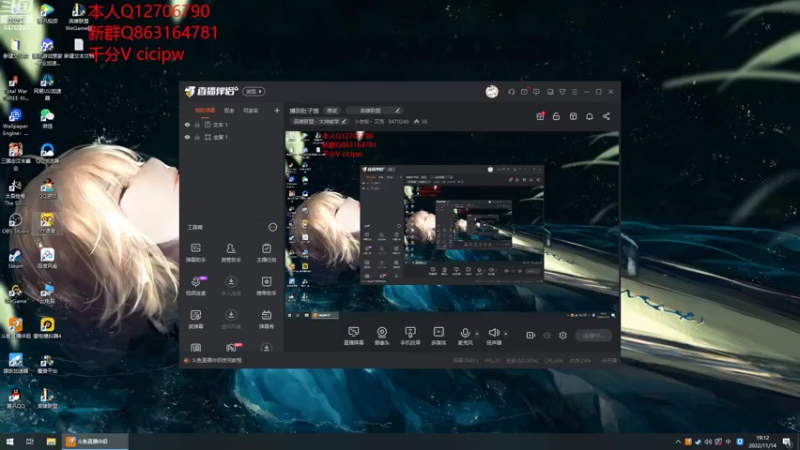This screenshot has width=800, height=450.
Task: Add a 多媒体 multimedia source
Action: [439, 336]
